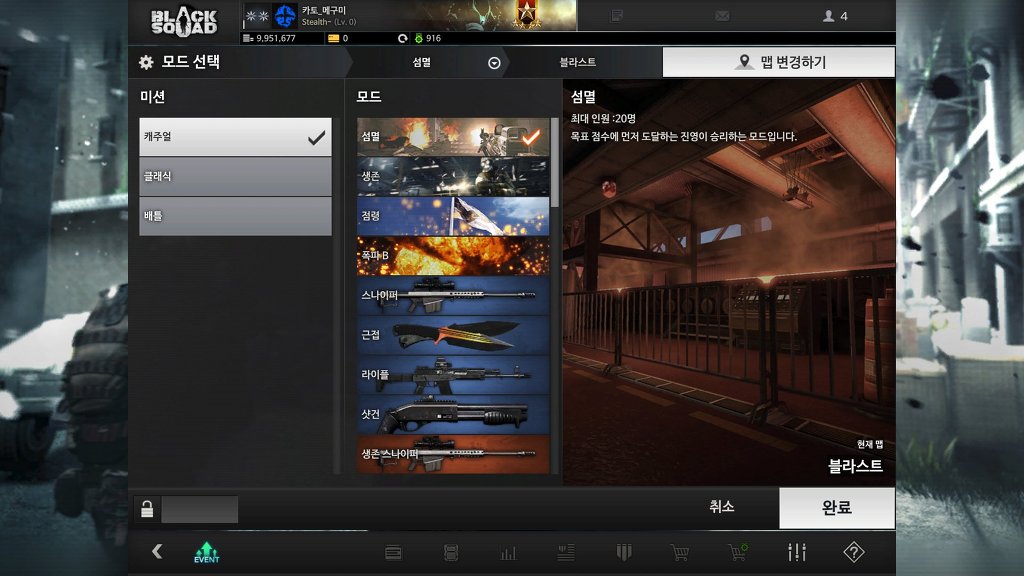Open the notes icon in top bar
The image size is (1024, 576).
tap(616, 16)
